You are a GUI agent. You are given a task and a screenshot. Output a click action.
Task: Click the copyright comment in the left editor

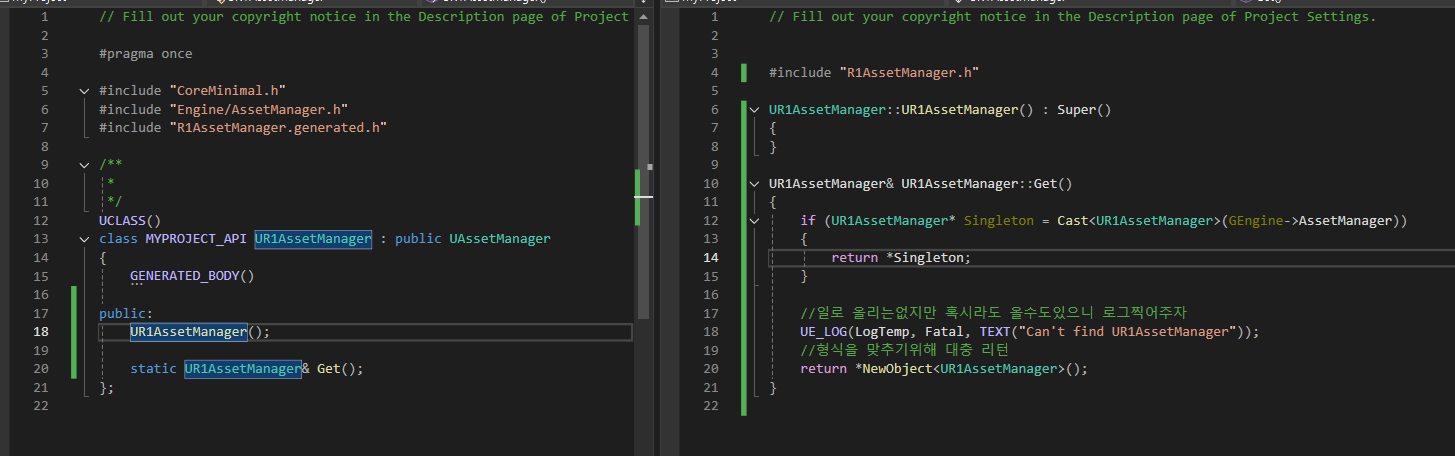pyautogui.click(x=364, y=17)
